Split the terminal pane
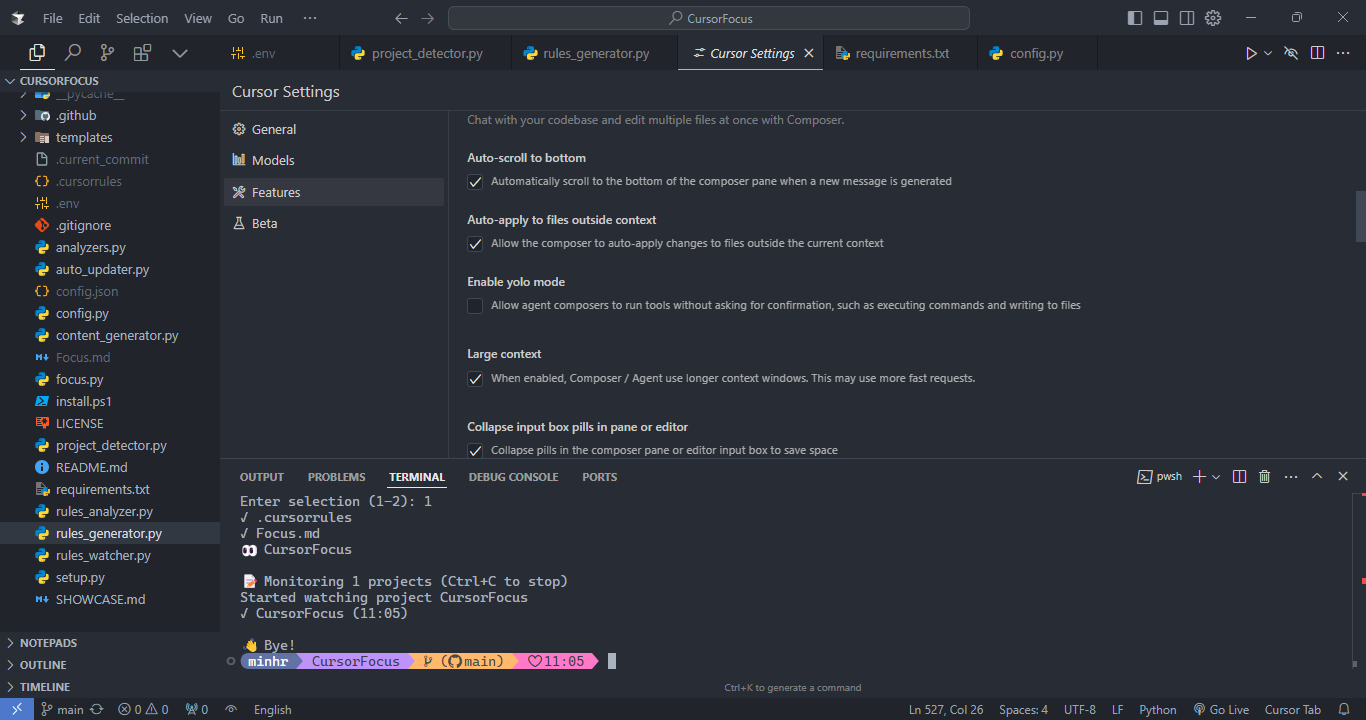This screenshot has width=1366, height=720. coord(1240,477)
